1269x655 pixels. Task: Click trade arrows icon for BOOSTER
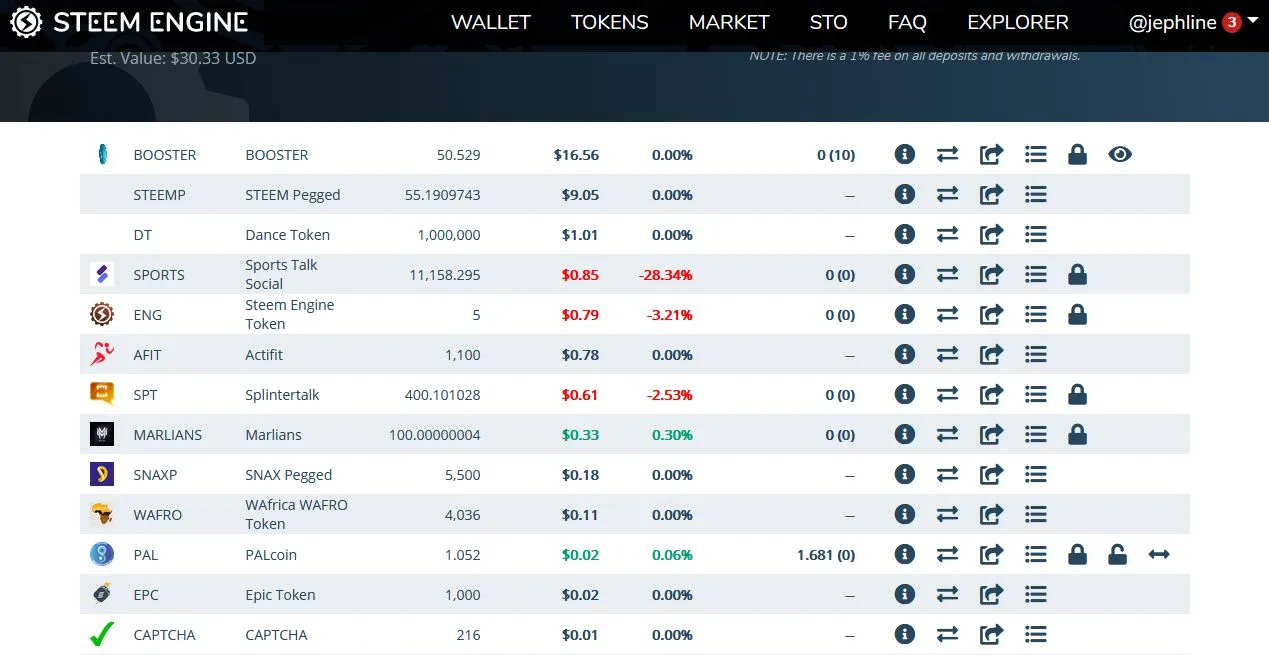pyautogui.click(x=947, y=154)
